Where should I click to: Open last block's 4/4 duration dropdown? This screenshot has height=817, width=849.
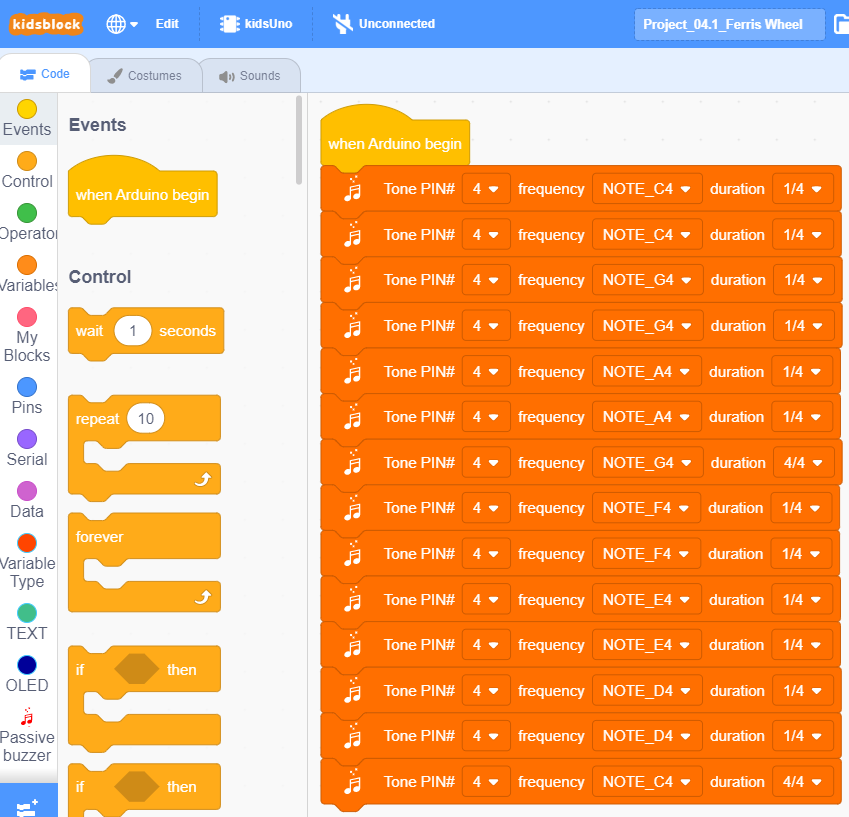[x=802, y=782]
